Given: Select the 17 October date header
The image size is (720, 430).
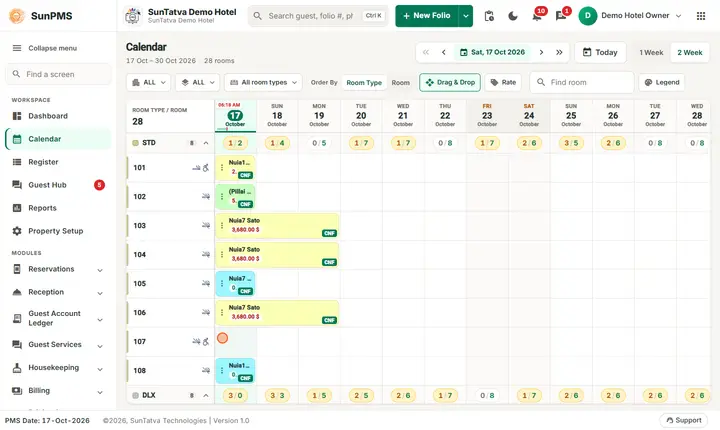Looking at the screenshot, I should pos(235,116).
